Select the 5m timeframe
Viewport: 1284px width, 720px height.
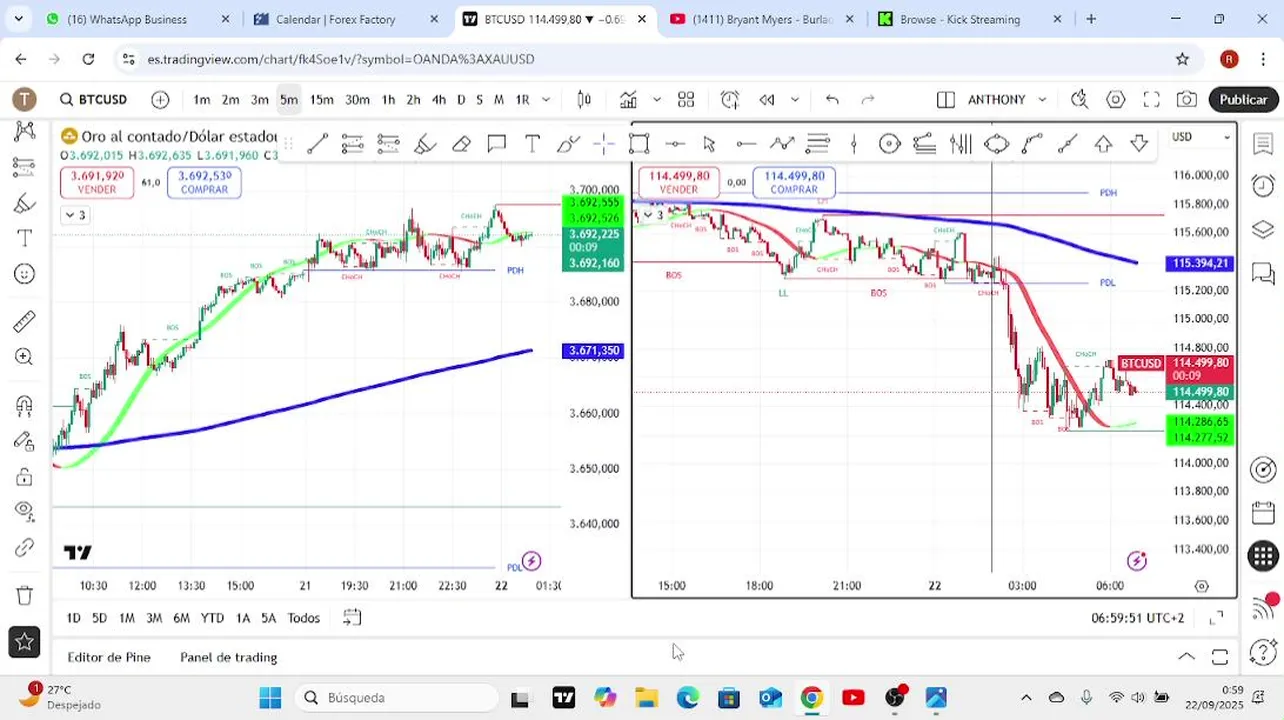click(289, 99)
